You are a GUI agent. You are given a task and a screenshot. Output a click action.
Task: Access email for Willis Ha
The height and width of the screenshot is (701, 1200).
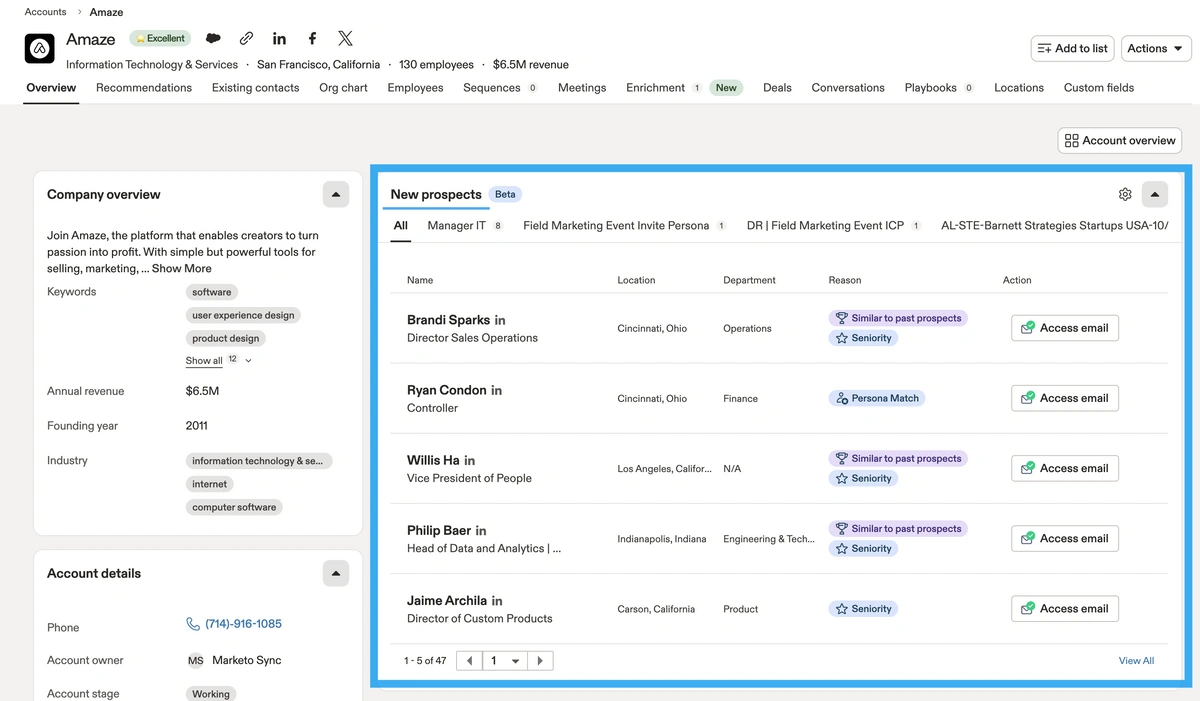tap(1065, 468)
